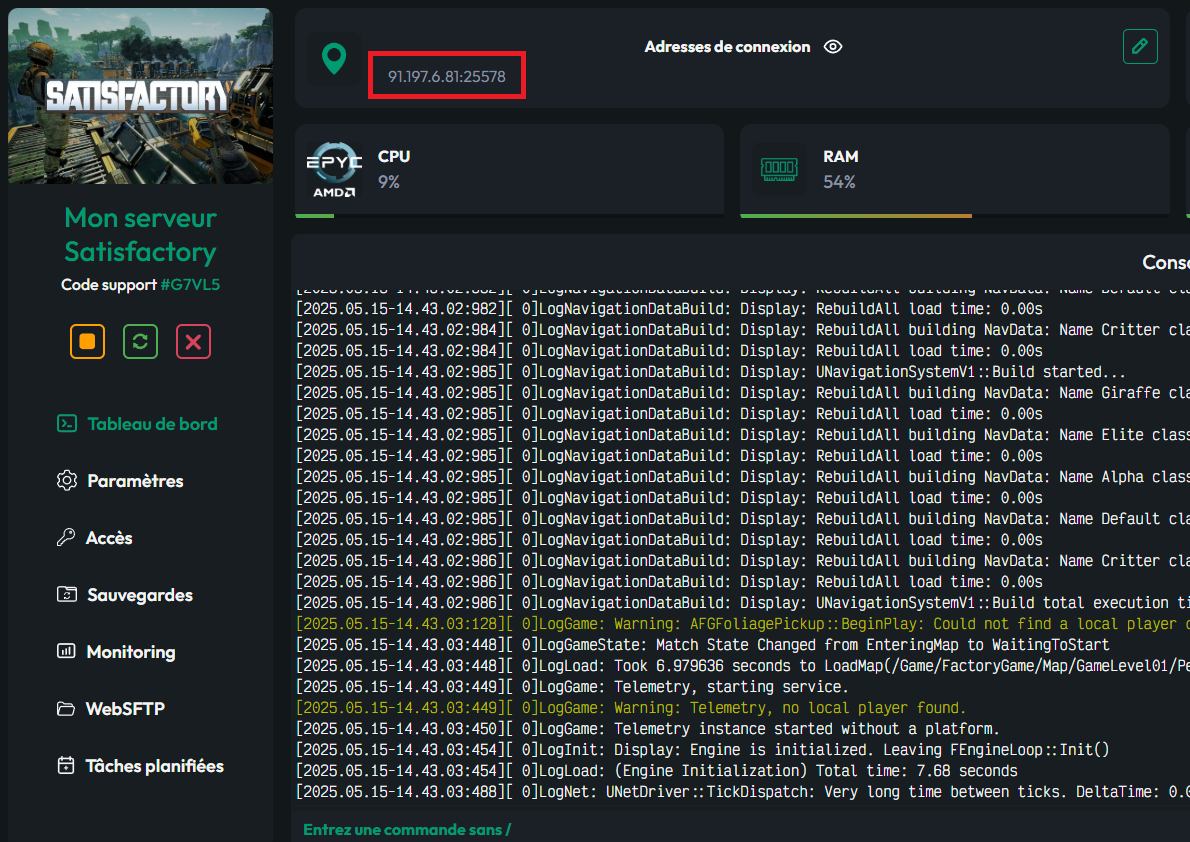Click the WebSFTP folder icon

(66, 708)
